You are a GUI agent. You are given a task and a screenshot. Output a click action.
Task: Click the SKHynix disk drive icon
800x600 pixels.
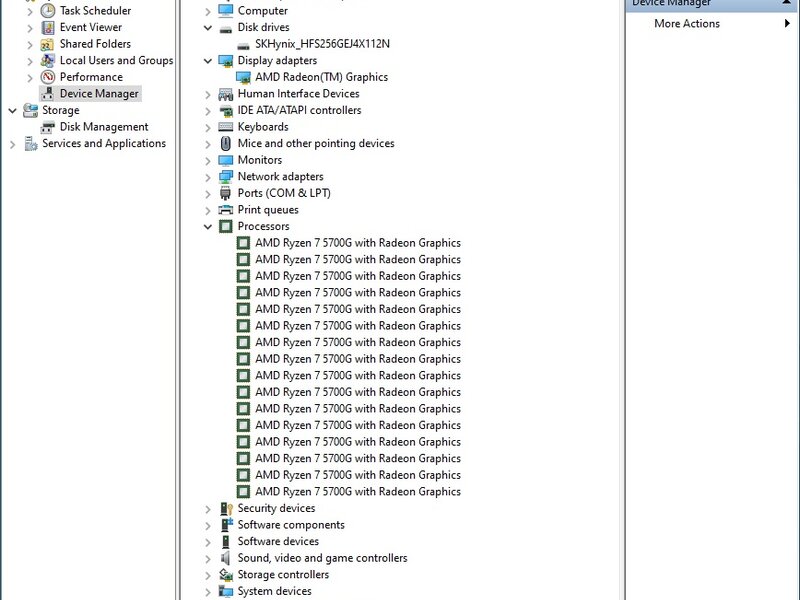(x=243, y=44)
